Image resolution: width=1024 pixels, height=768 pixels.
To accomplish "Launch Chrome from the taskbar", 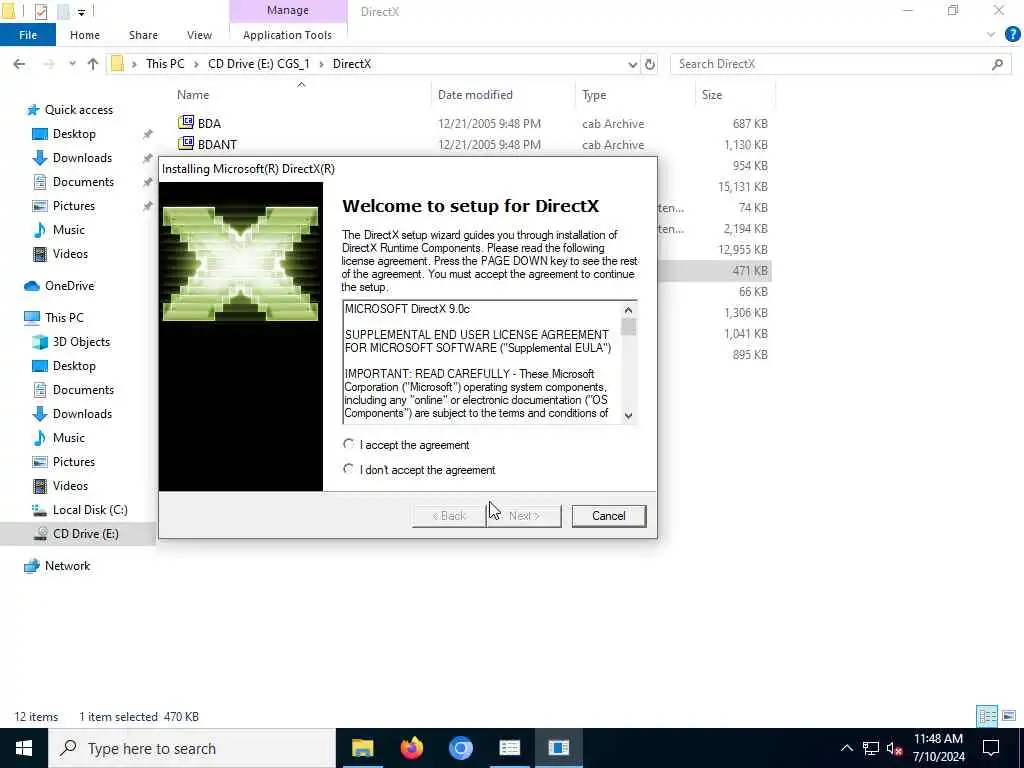I will (460, 748).
